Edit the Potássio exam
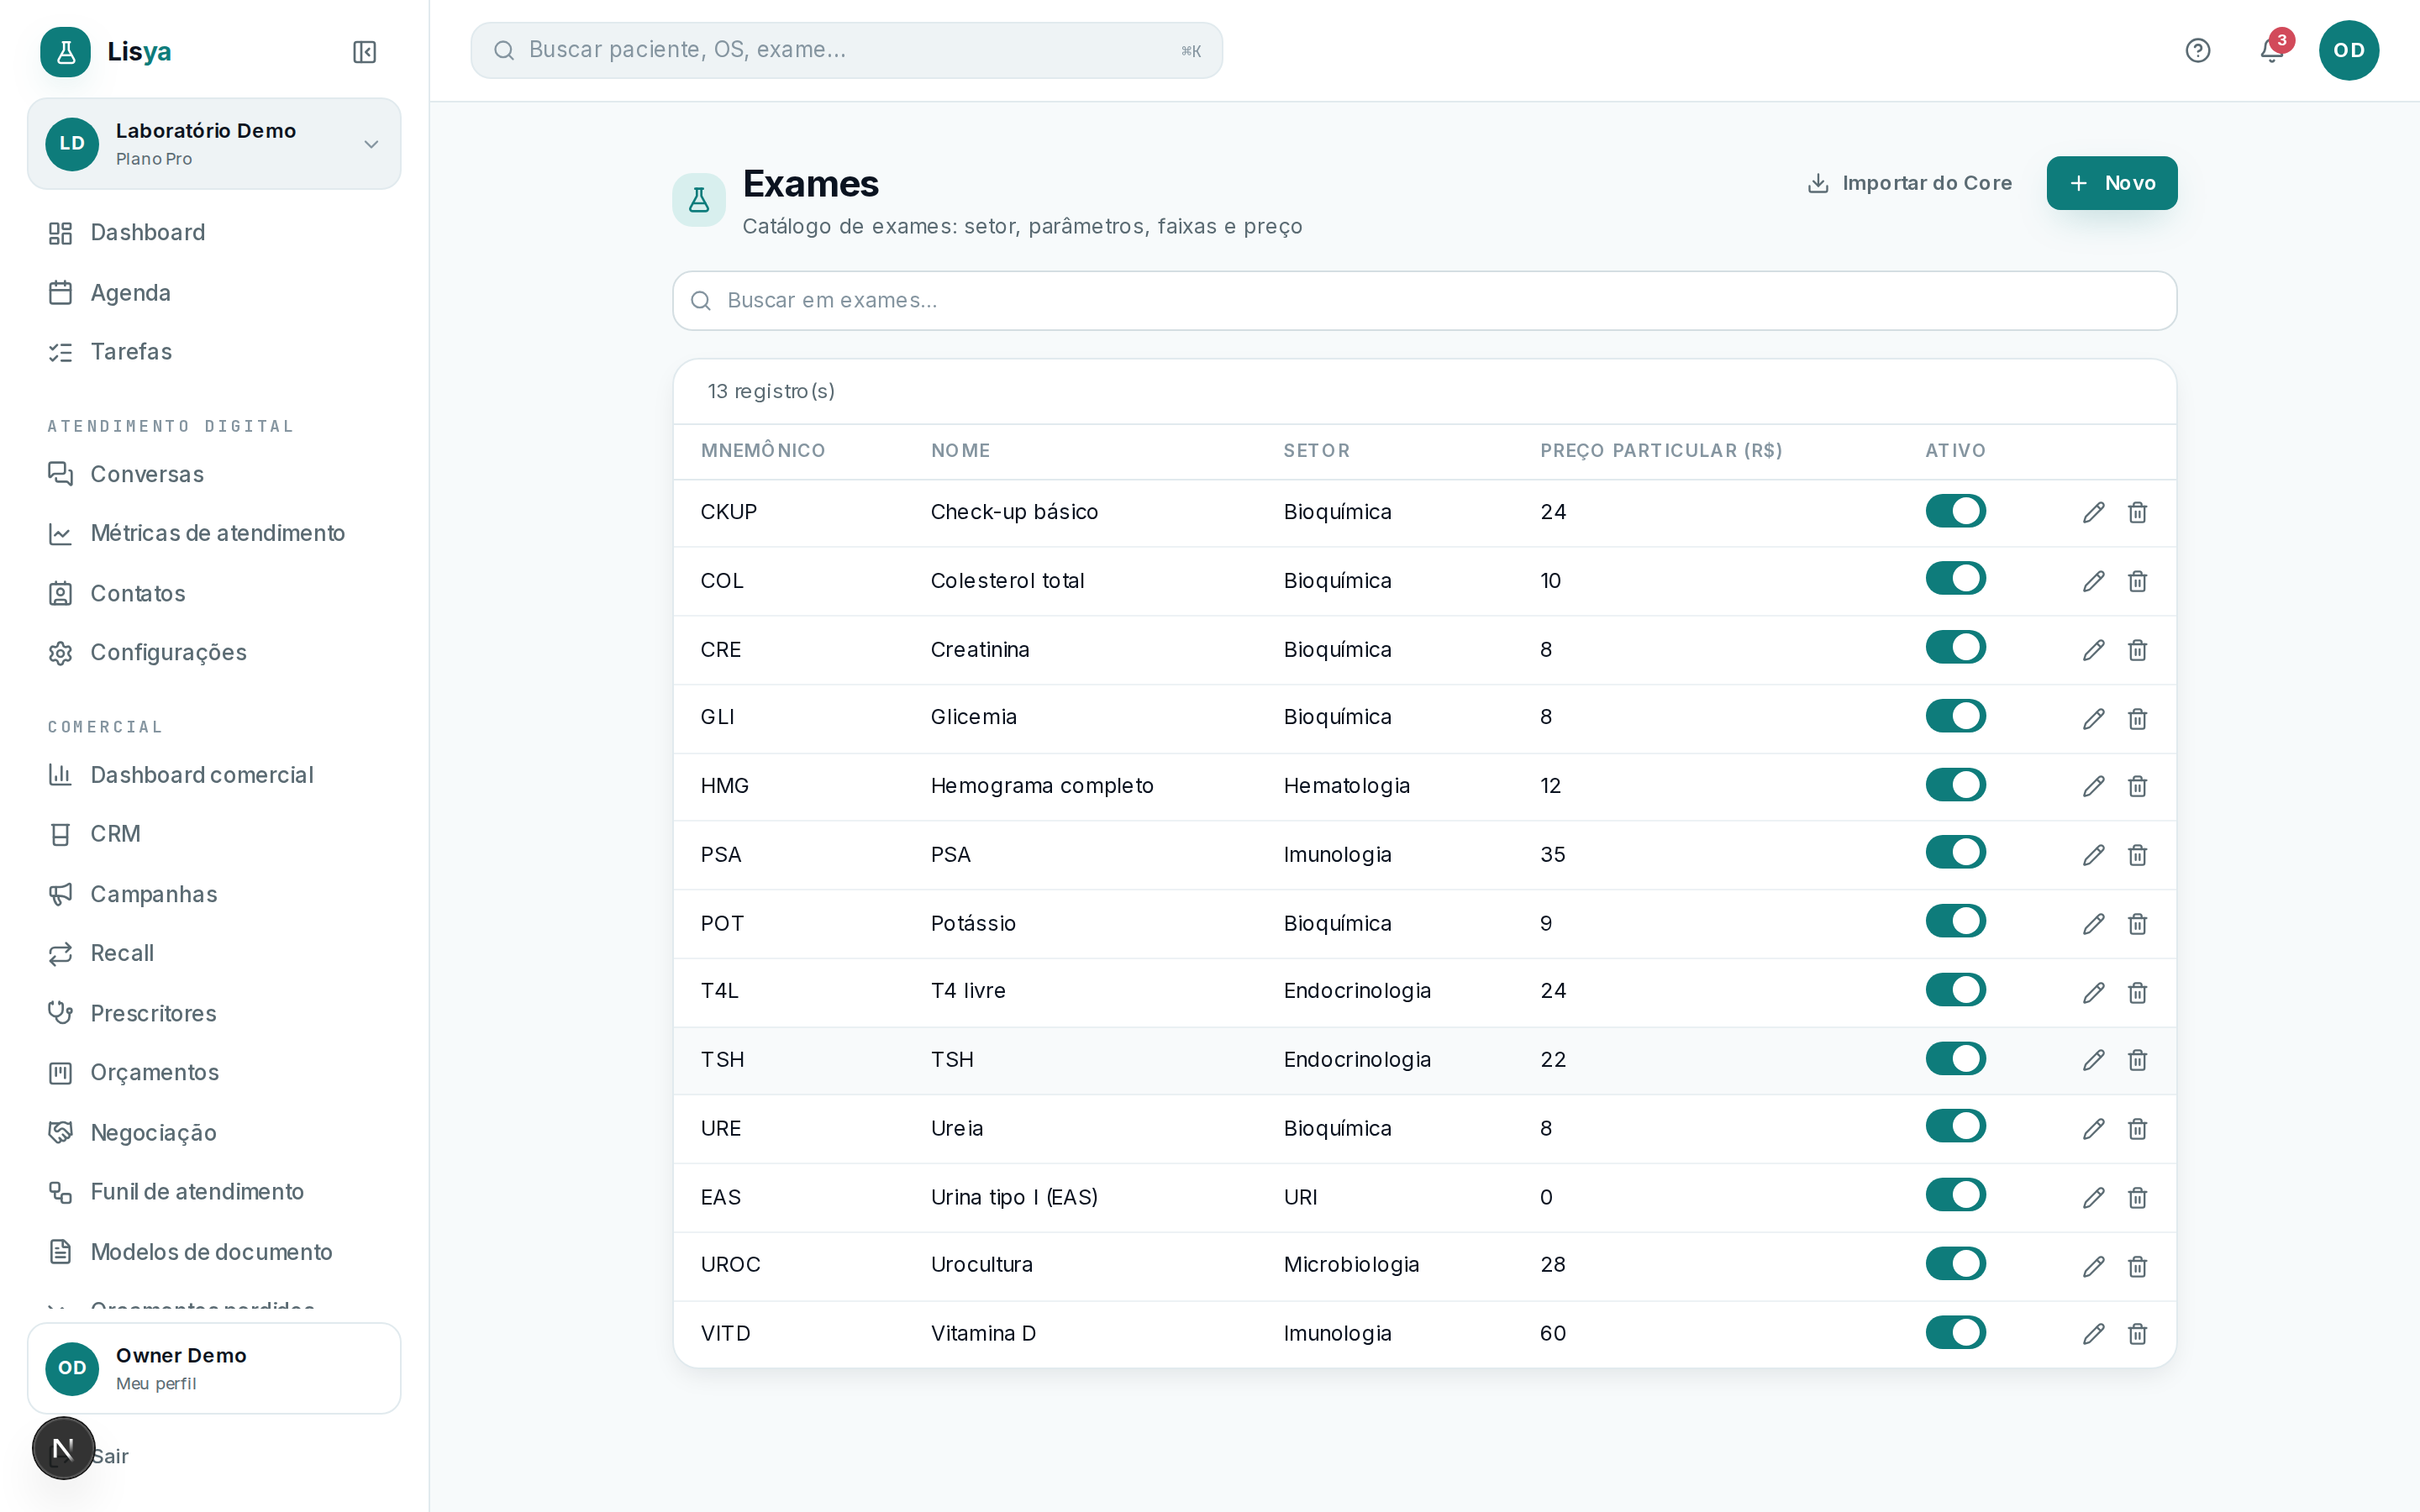Image resolution: width=2420 pixels, height=1512 pixels. tap(2093, 925)
